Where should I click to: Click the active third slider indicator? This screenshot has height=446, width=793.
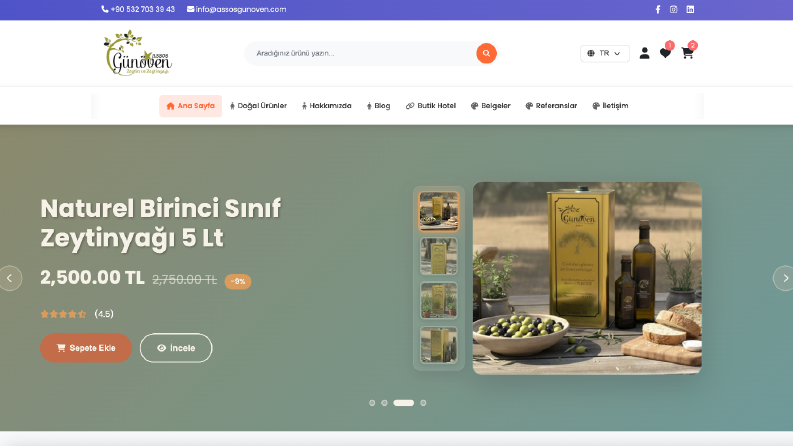click(x=404, y=403)
